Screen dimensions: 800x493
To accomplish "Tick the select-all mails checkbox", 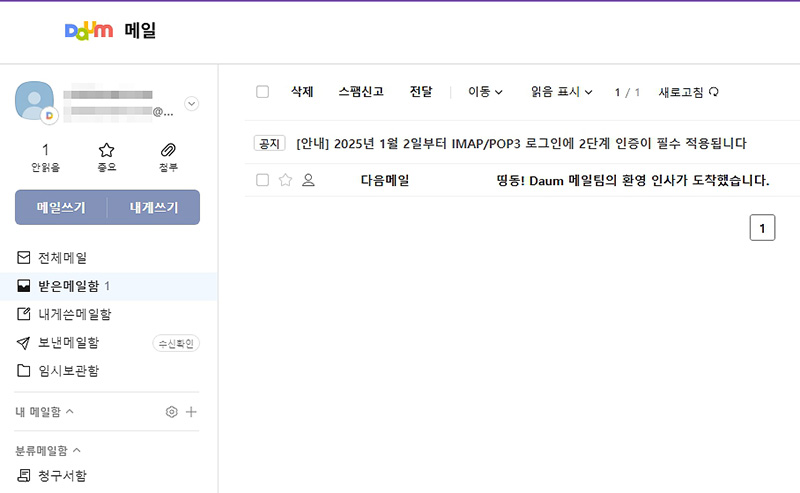I will click(262, 92).
